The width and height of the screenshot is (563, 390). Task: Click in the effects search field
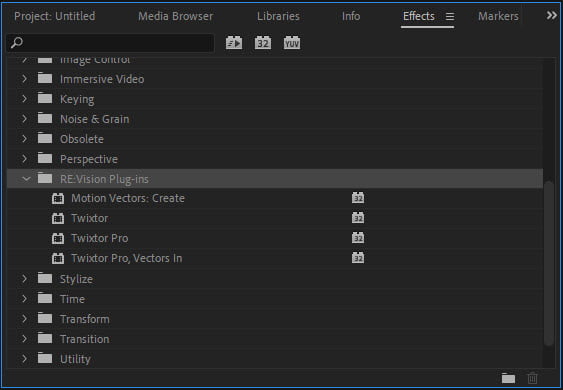click(x=111, y=43)
